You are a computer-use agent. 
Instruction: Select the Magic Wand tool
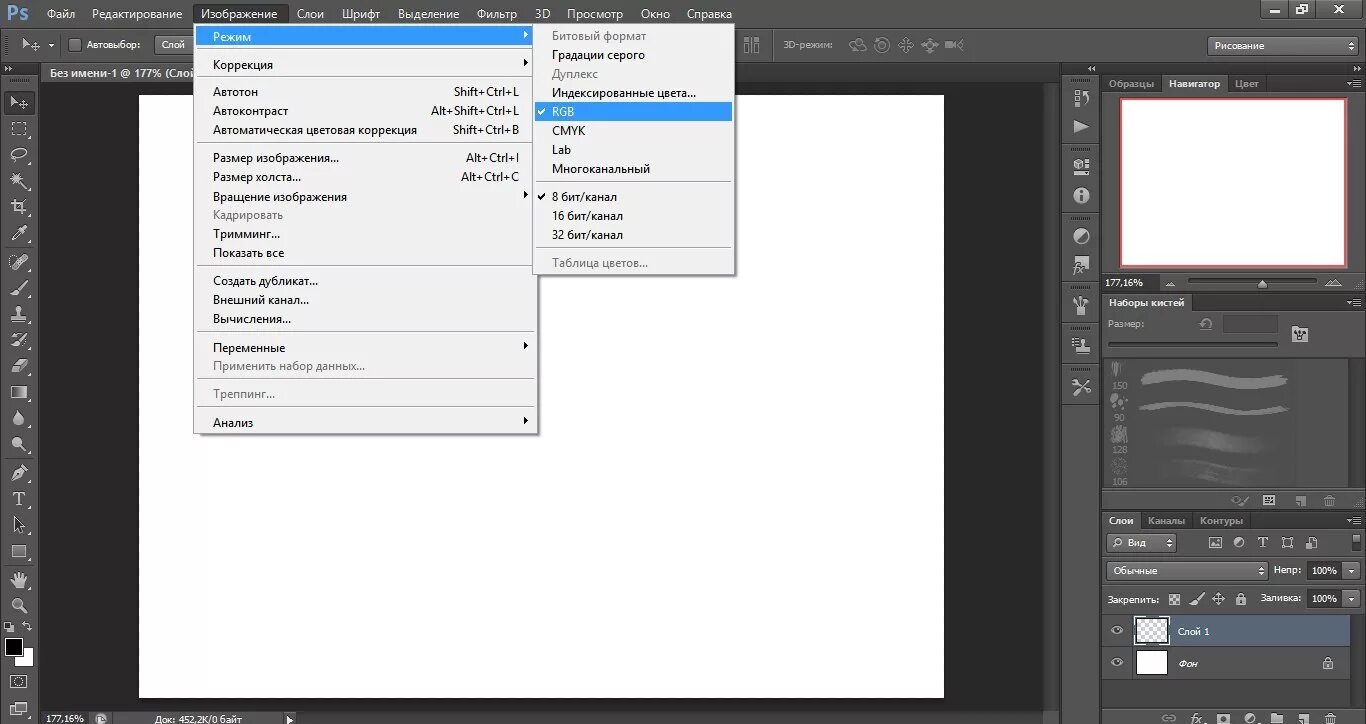[19, 181]
